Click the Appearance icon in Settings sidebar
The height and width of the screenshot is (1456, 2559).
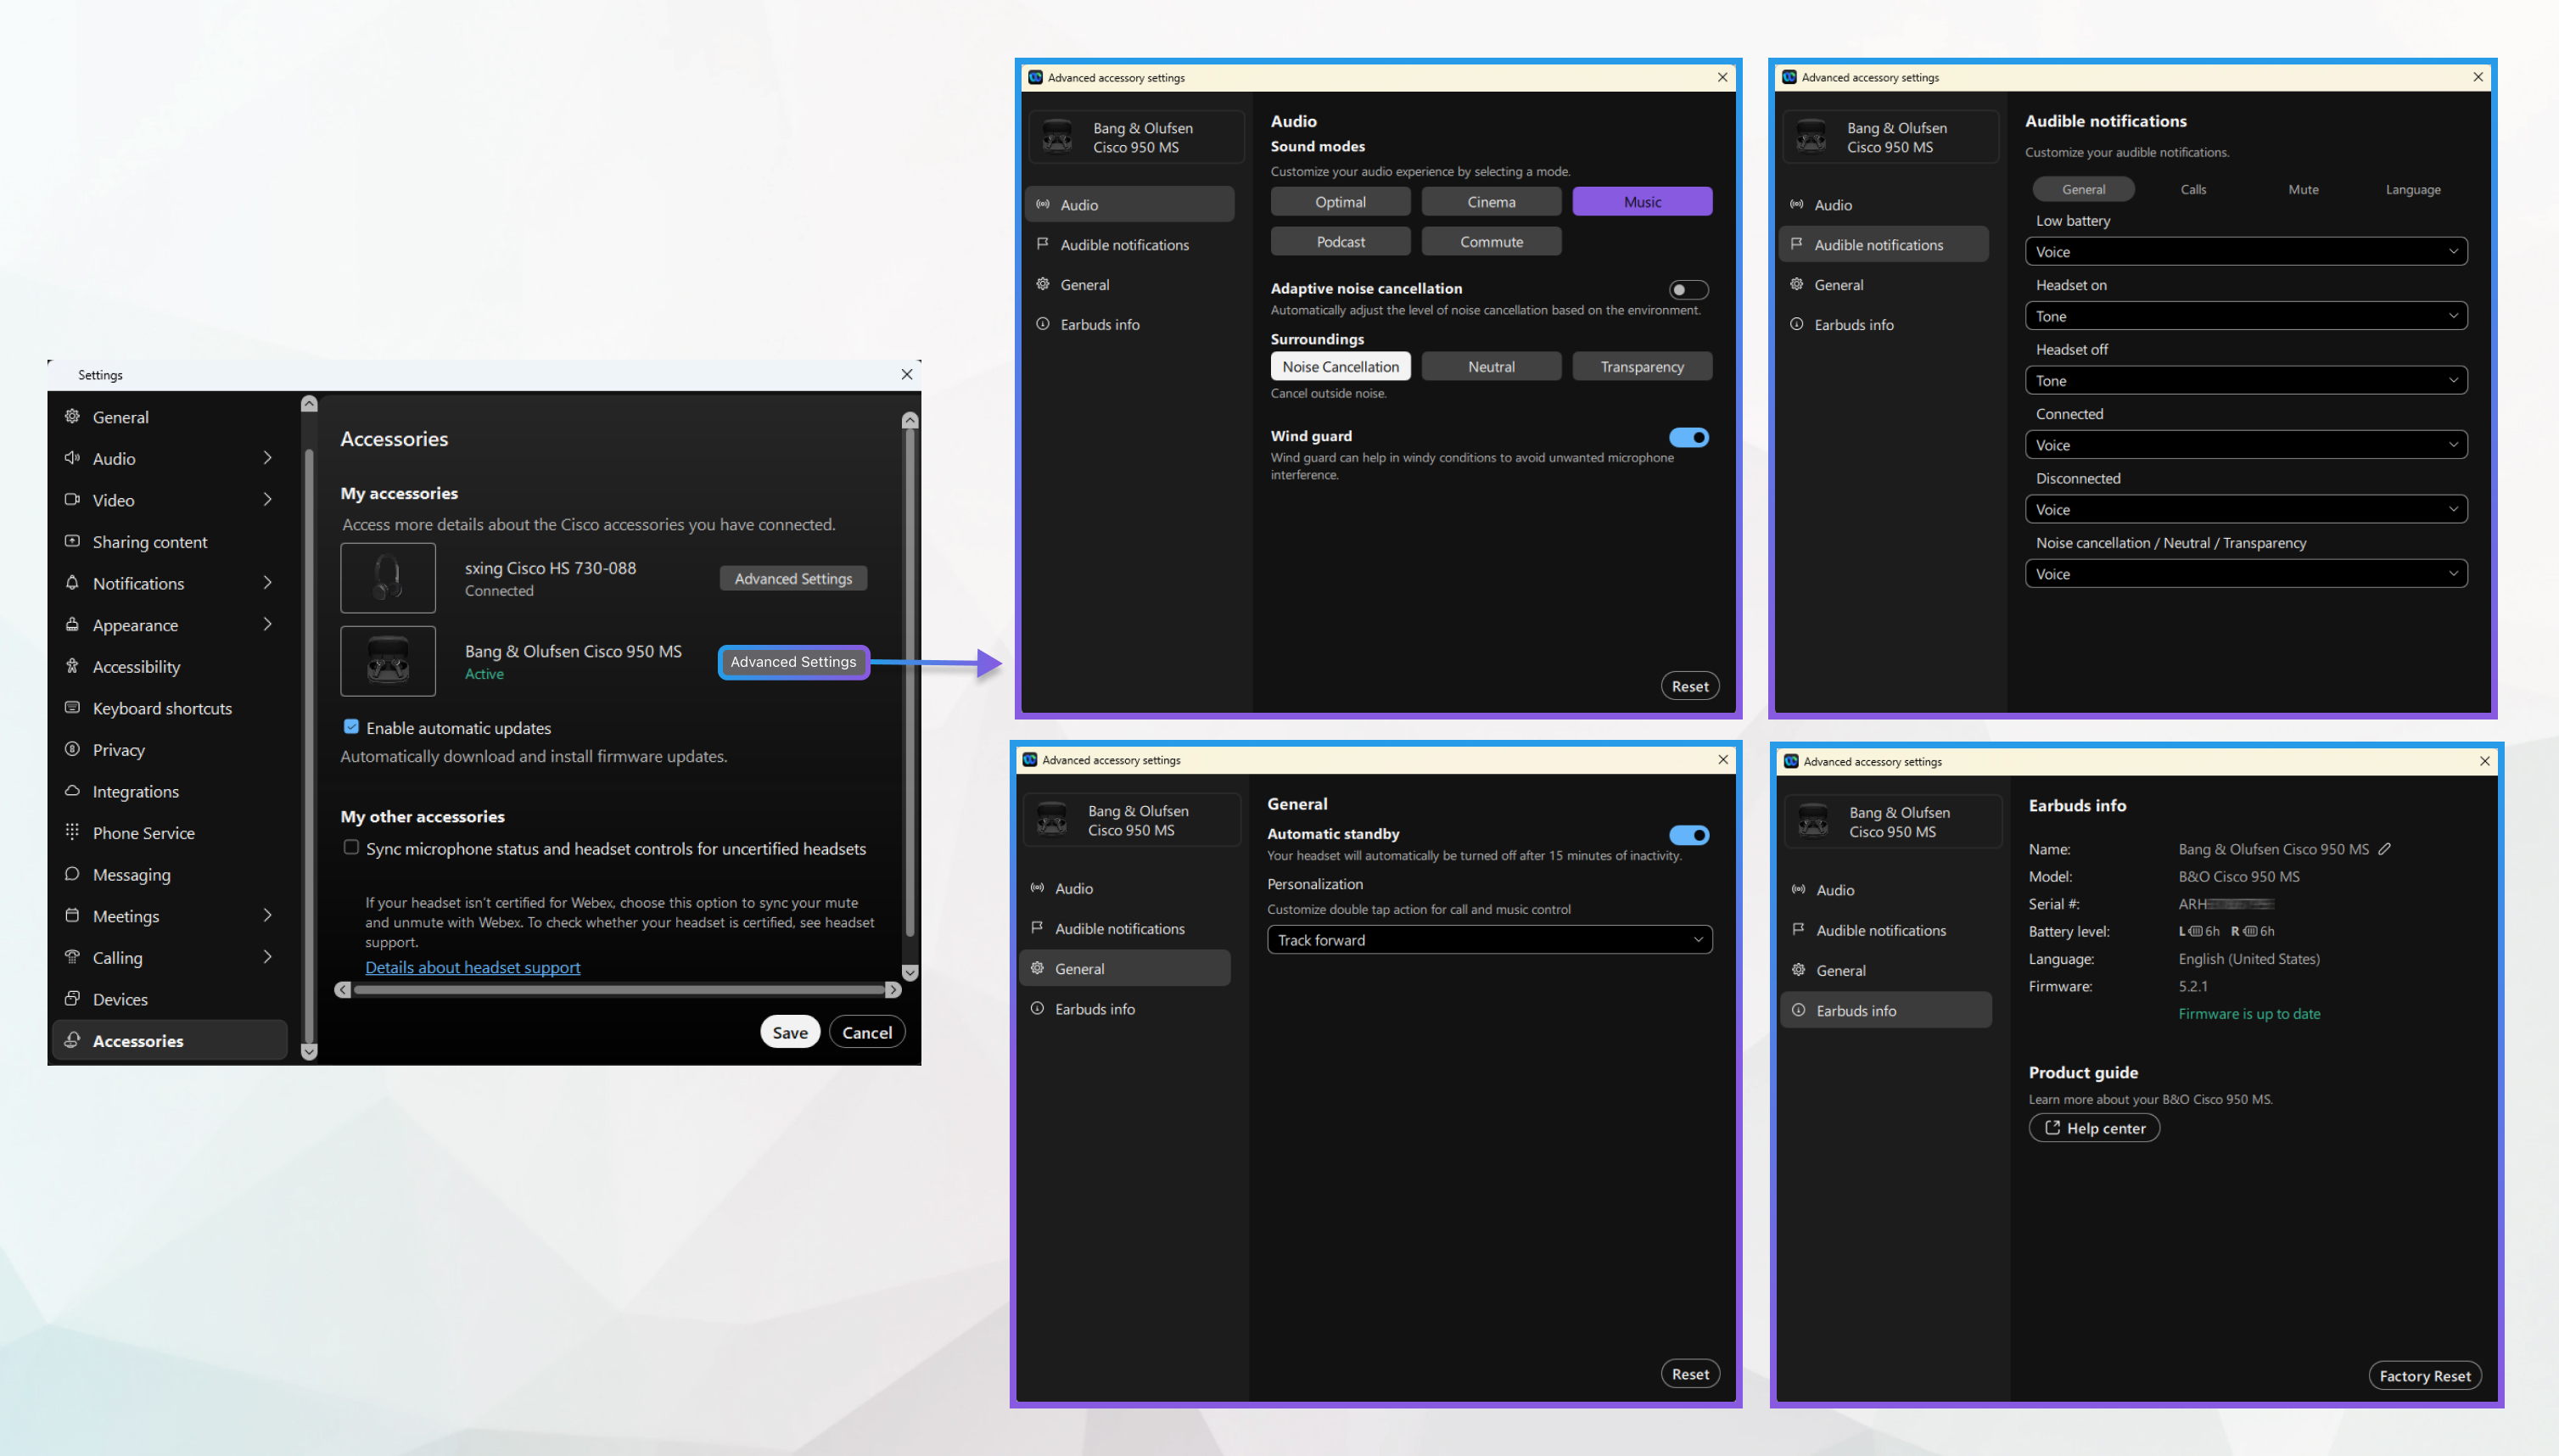(x=72, y=625)
